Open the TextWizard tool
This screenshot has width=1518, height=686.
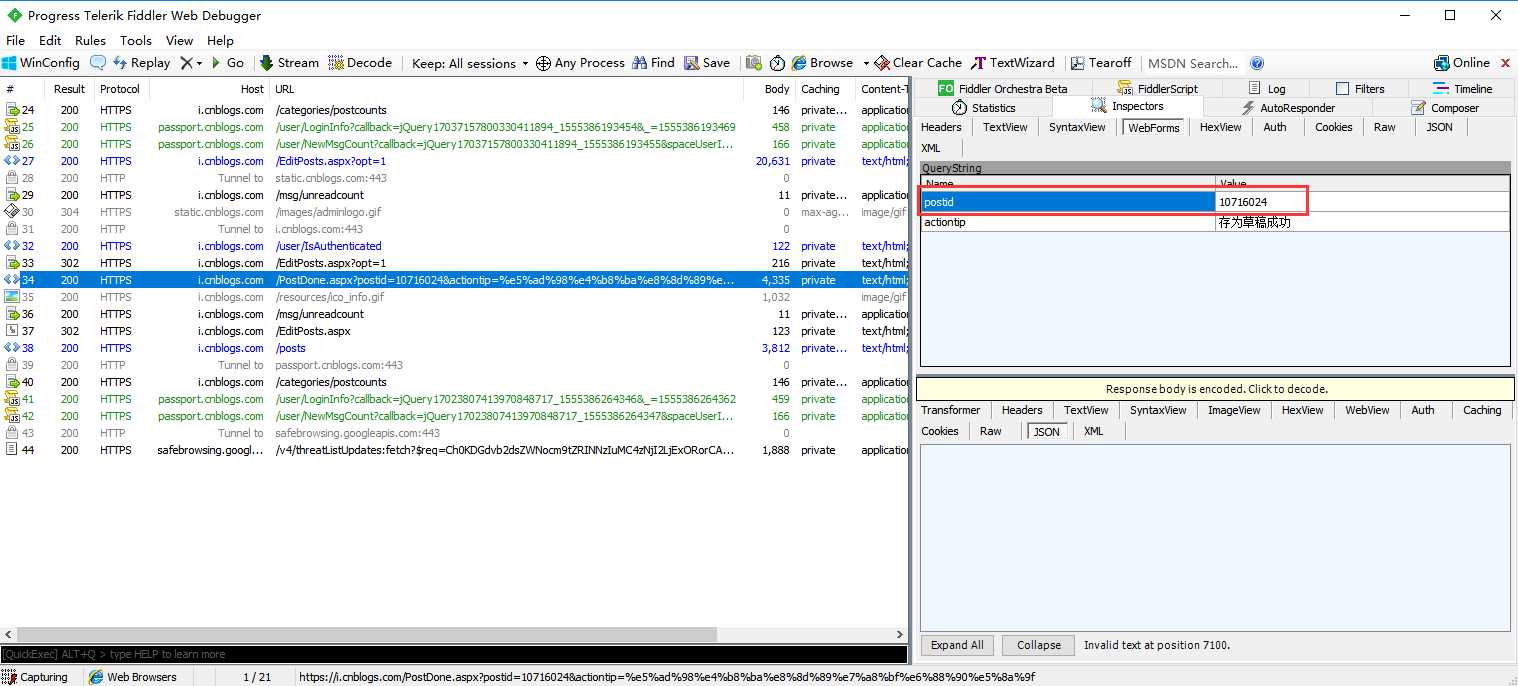[1013, 63]
